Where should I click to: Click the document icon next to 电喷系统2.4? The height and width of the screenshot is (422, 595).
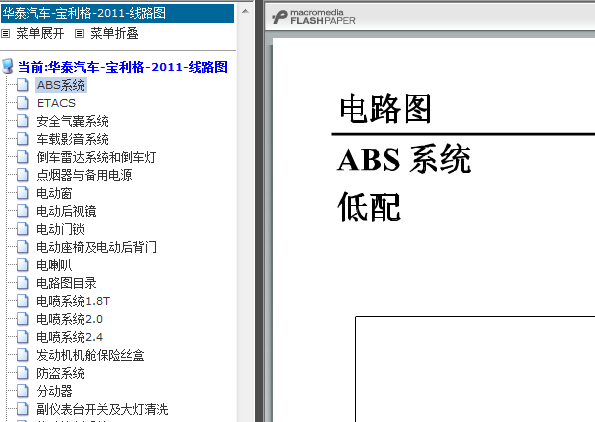click(23, 337)
